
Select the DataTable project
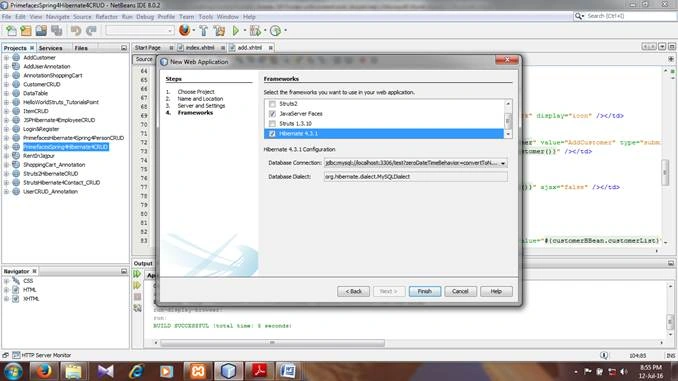[x=35, y=93]
